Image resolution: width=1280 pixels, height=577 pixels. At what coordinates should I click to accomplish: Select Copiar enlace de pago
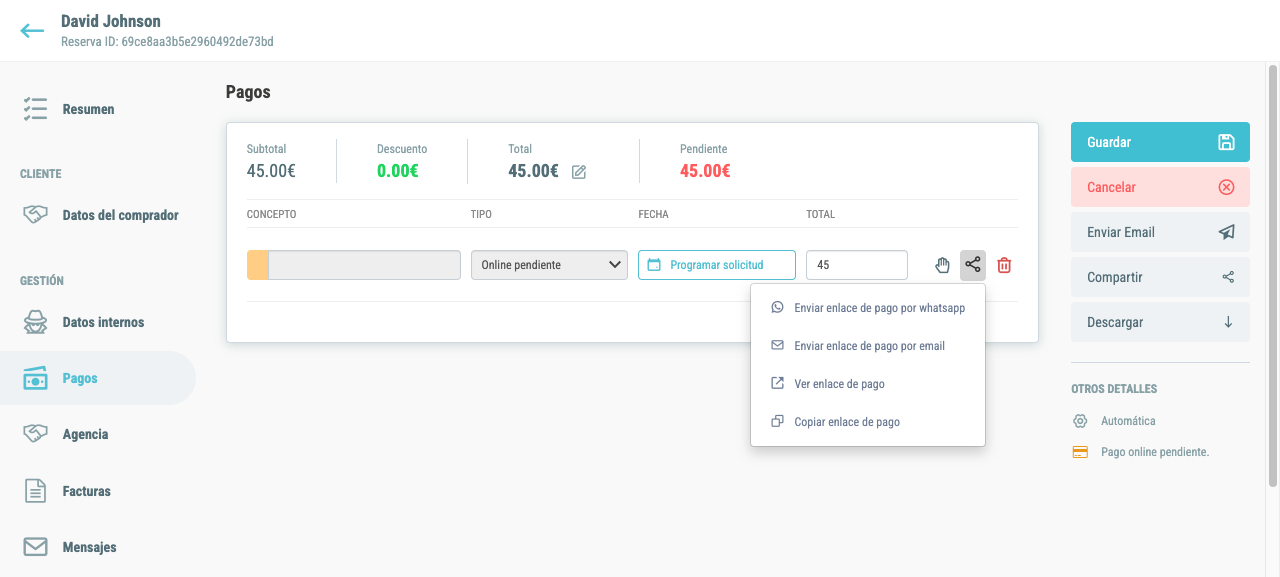coord(868,422)
